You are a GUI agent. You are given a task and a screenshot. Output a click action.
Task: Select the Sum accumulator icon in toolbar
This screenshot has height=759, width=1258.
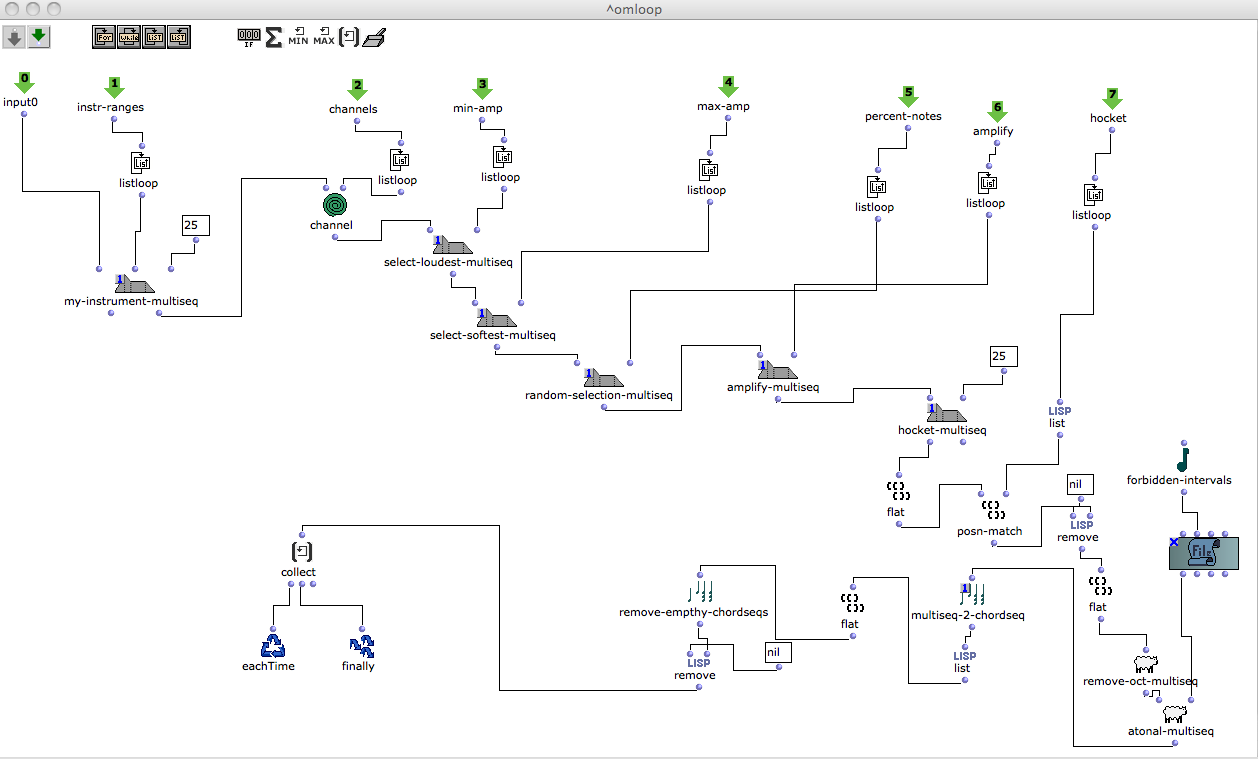pyautogui.click(x=273, y=38)
